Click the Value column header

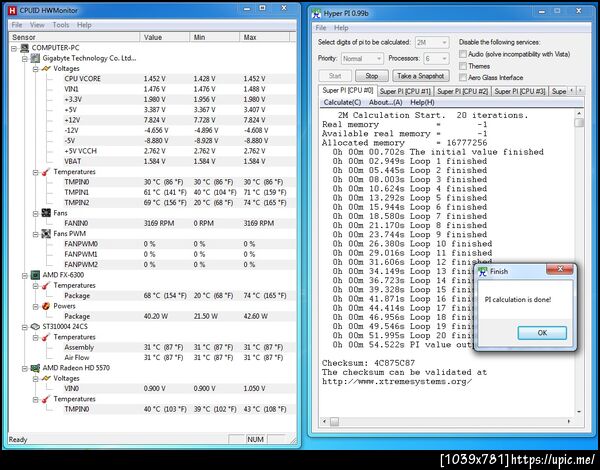tap(165, 37)
